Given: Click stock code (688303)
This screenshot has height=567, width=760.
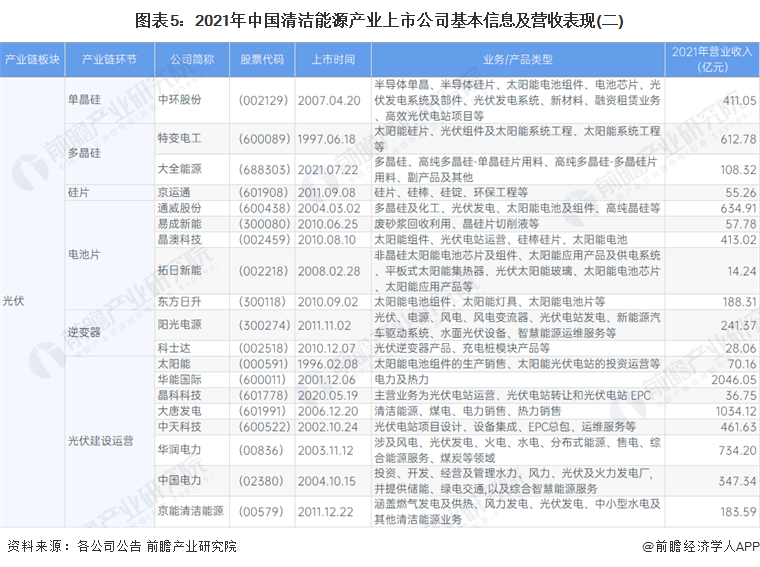Looking at the screenshot, I should [x=264, y=170].
